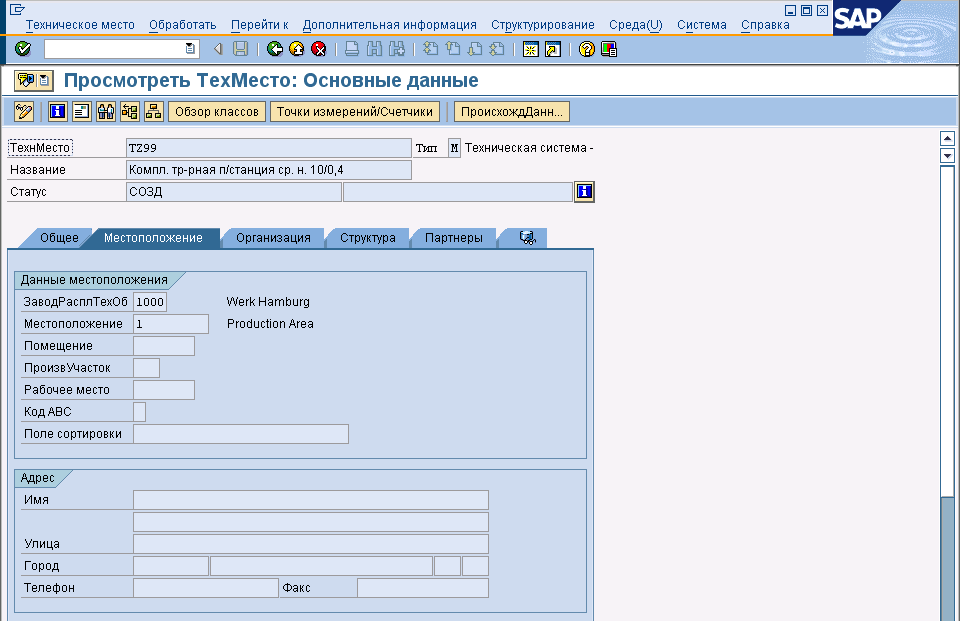Click the First Page icon
This screenshot has width=960, height=621.
(x=431, y=49)
